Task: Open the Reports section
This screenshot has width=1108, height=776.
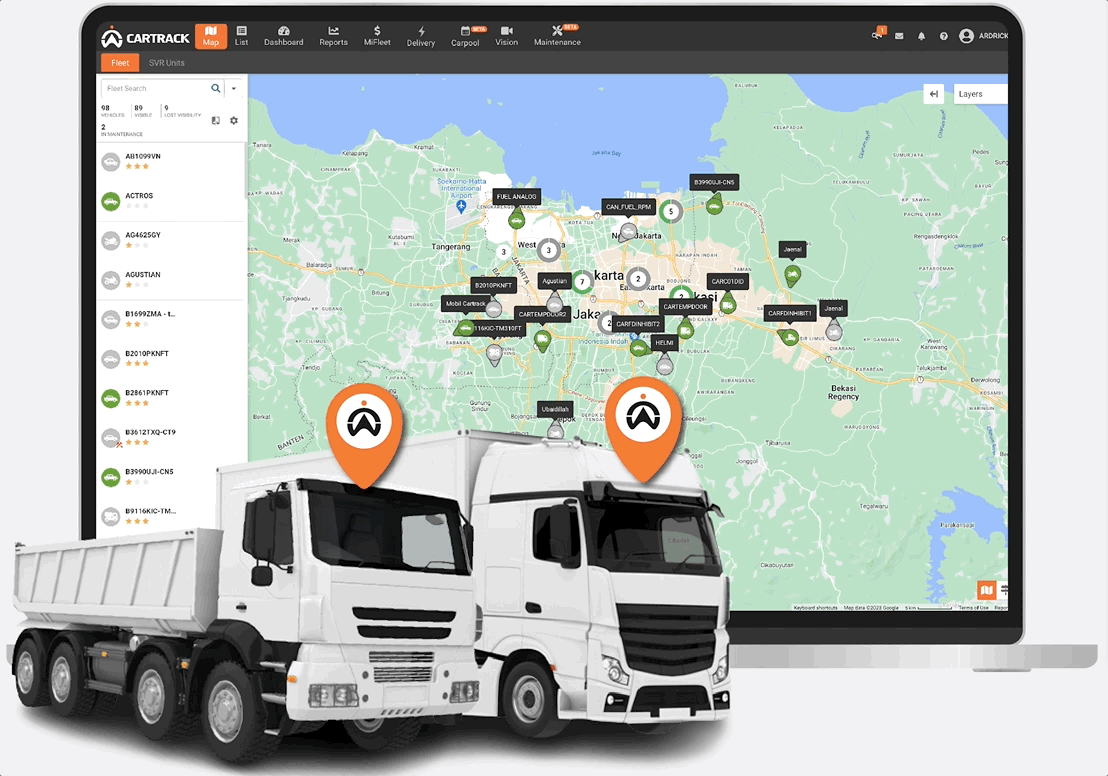Action: point(334,36)
